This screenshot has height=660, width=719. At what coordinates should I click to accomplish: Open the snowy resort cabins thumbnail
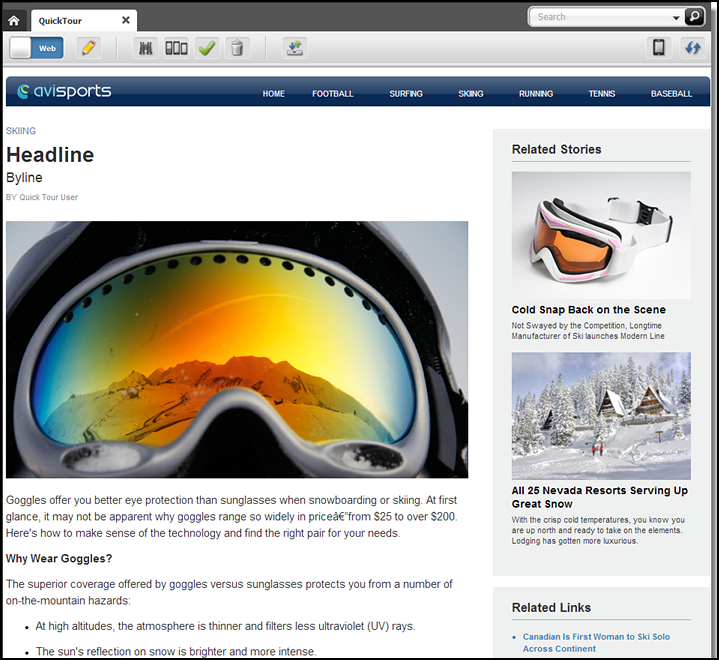[601, 416]
